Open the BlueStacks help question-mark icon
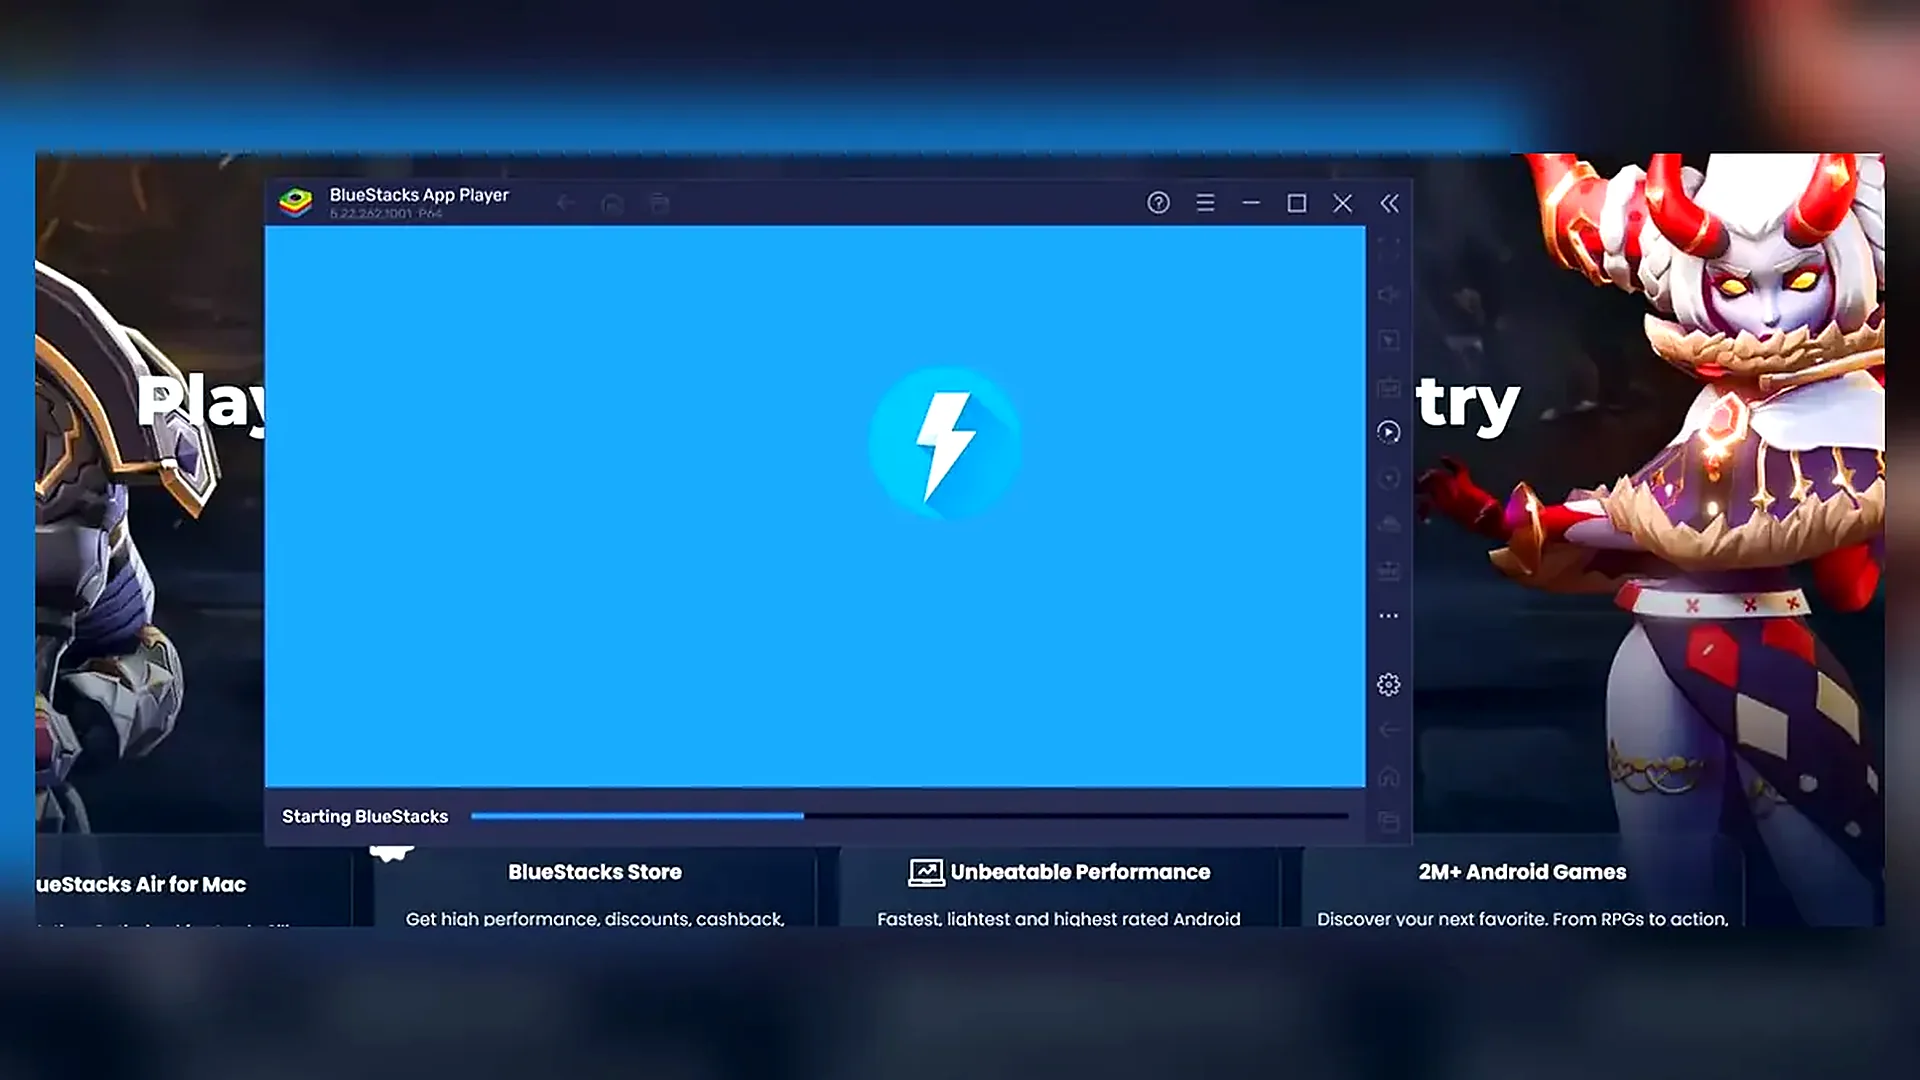Viewport: 1920px width, 1080px height. tap(1158, 203)
